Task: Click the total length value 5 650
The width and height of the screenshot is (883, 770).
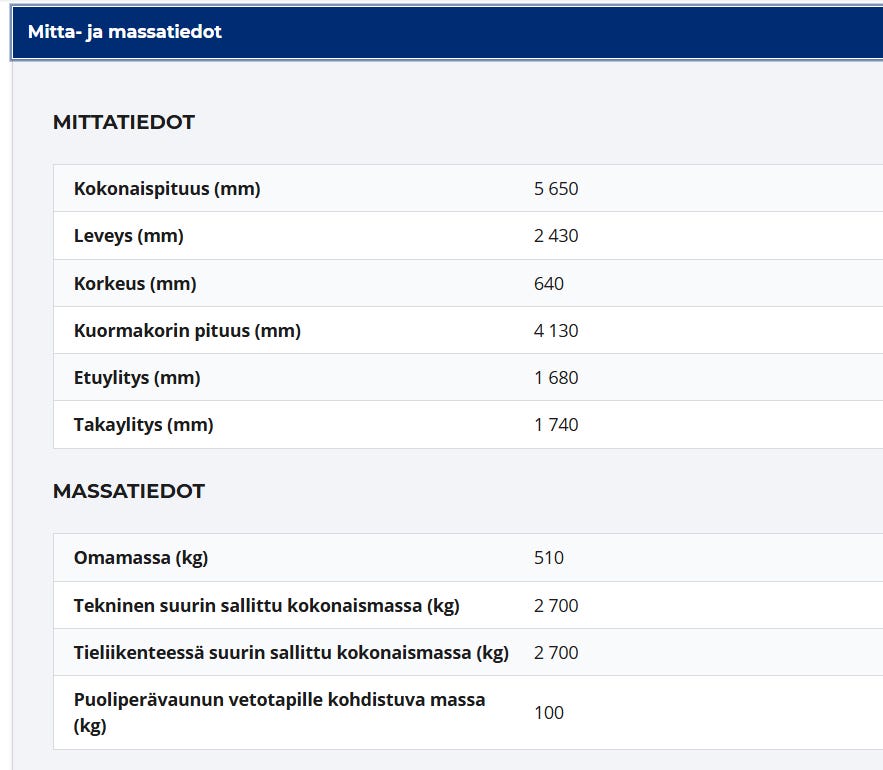Action: (x=556, y=189)
